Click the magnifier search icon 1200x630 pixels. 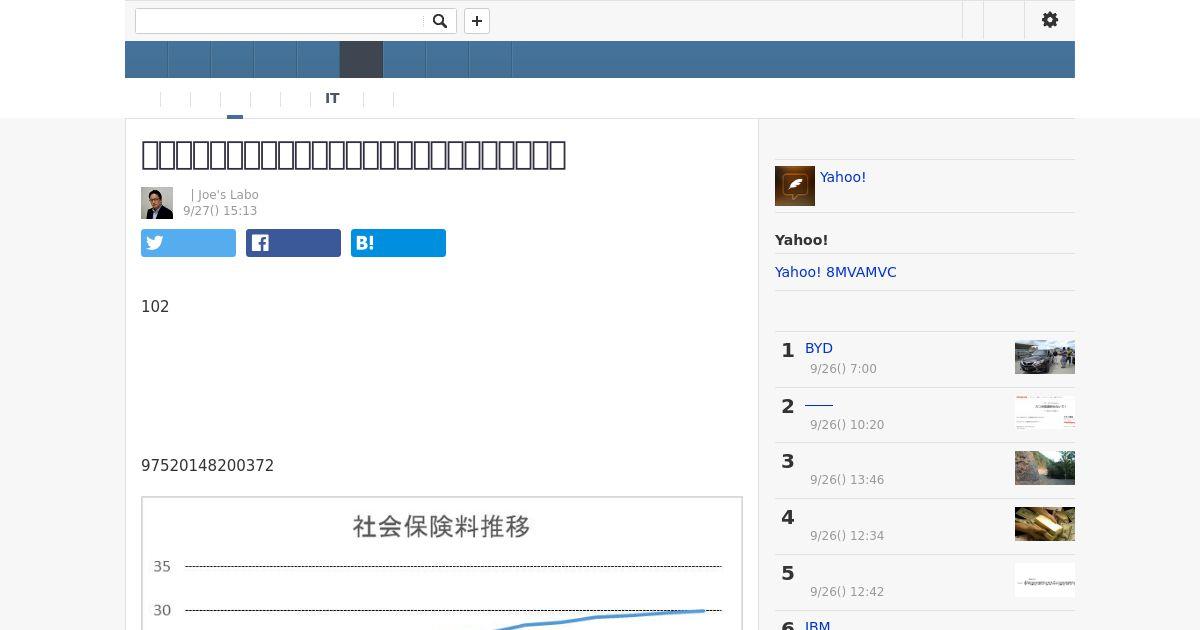(x=440, y=21)
